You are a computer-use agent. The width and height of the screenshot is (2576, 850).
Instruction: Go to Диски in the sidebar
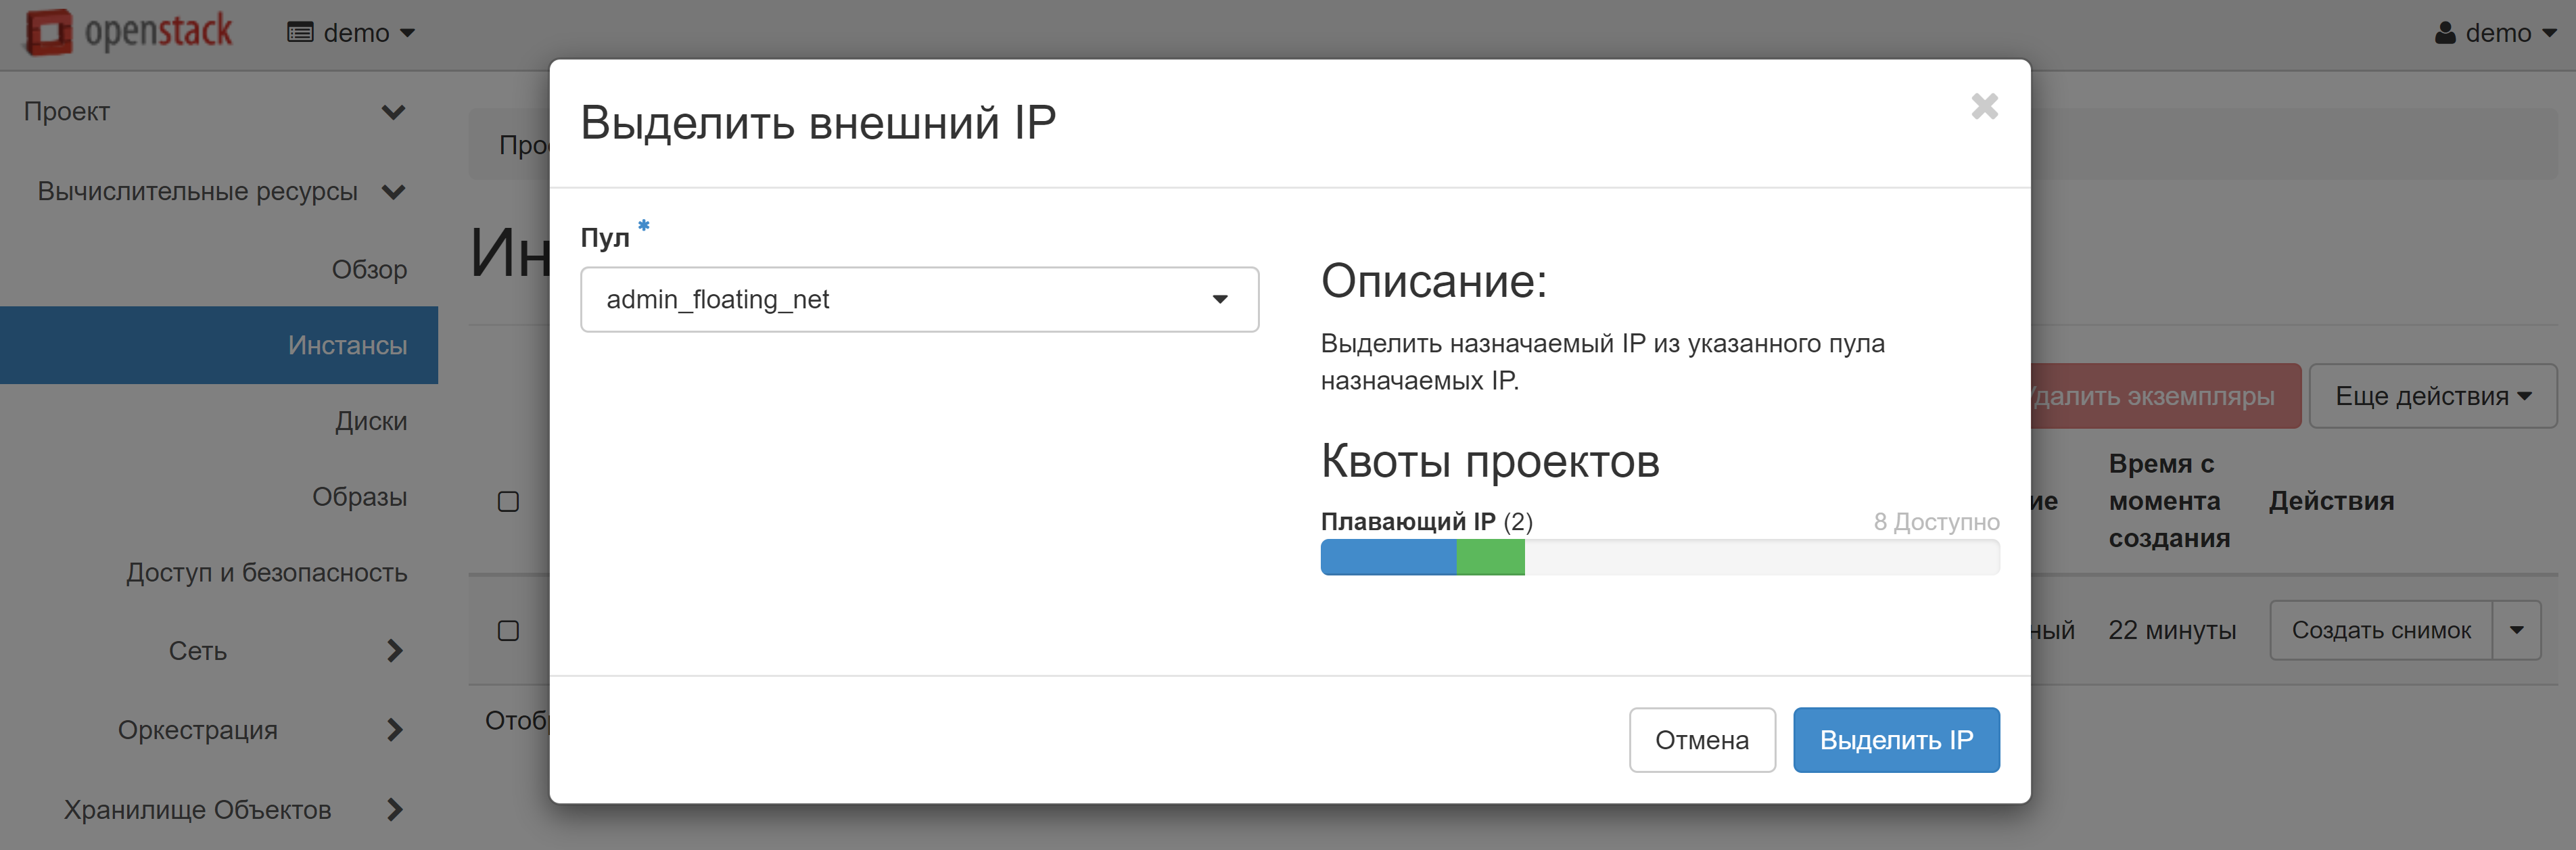pyautogui.click(x=371, y=421)
